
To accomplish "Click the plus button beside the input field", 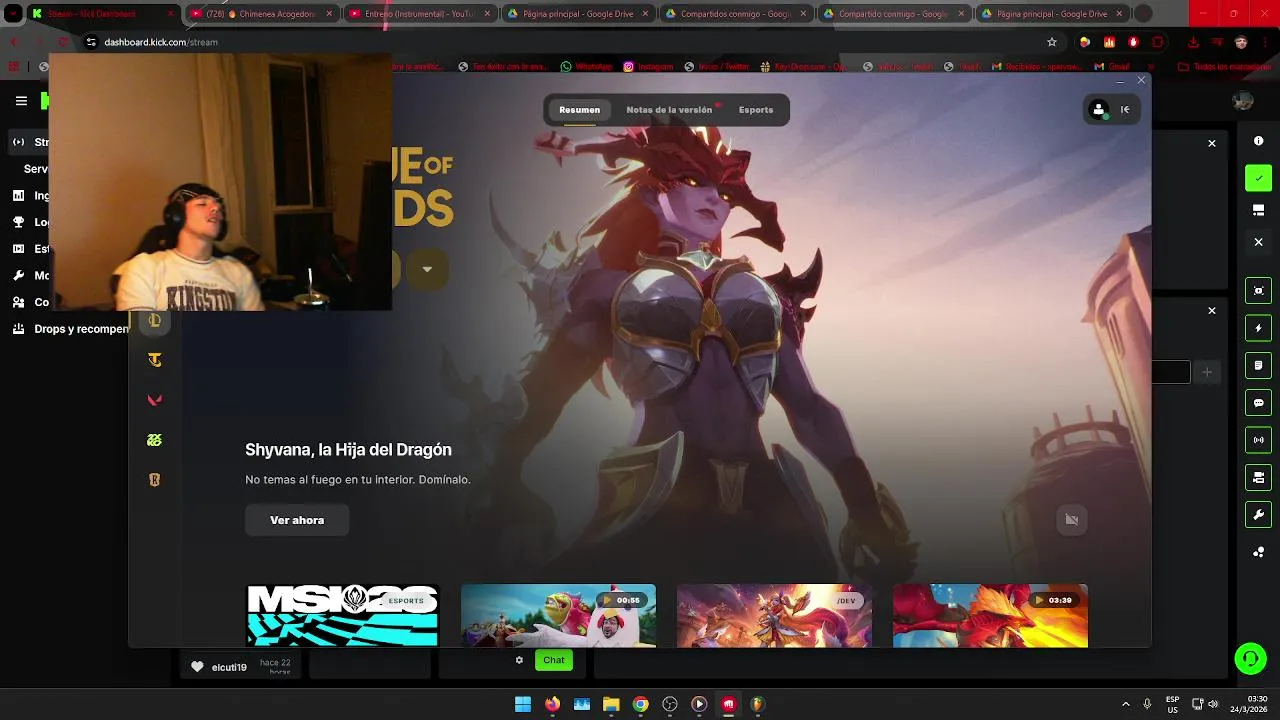I will click(x=1207, y=372).
